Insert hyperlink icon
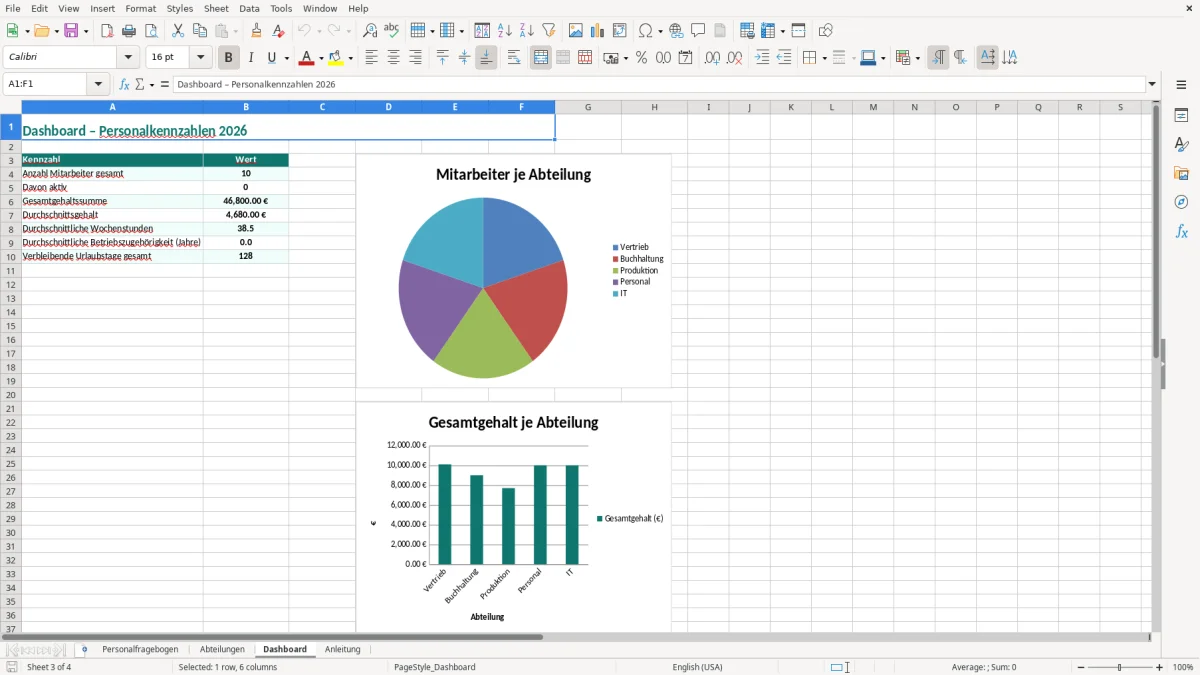Image resolution: width=1200 pixels, height=675 pixels. [x=677, y=31]
